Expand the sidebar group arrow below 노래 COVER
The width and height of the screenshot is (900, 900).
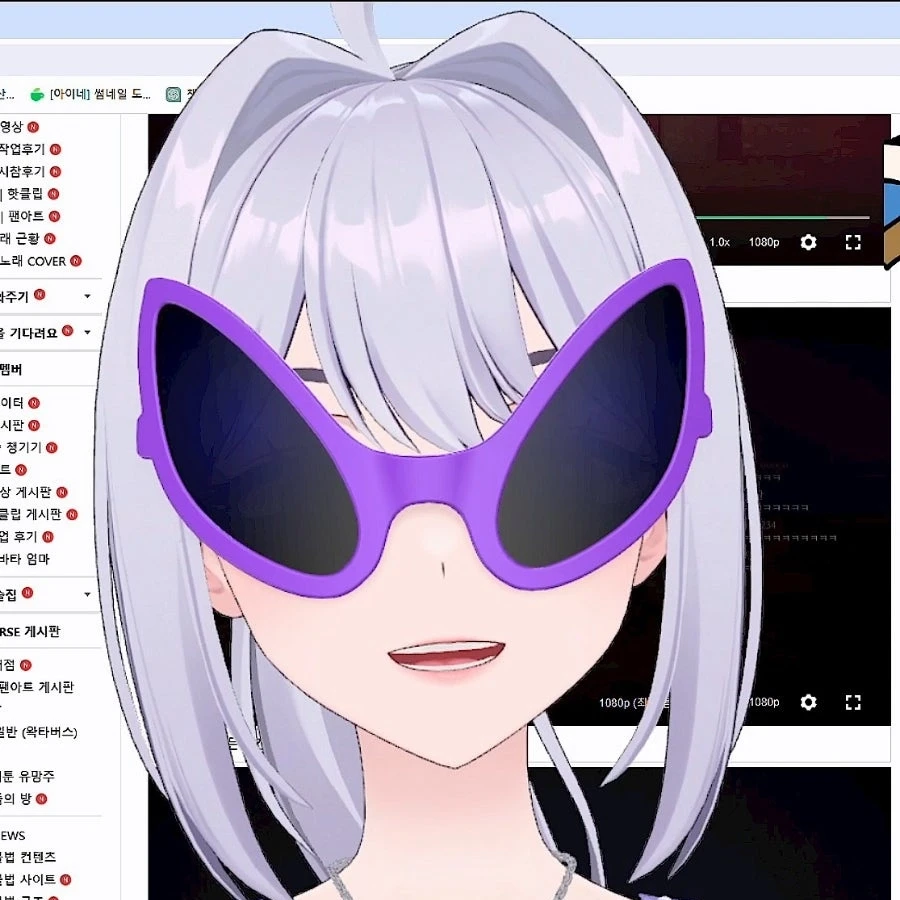pyautogui.click(x=87, y=296)
